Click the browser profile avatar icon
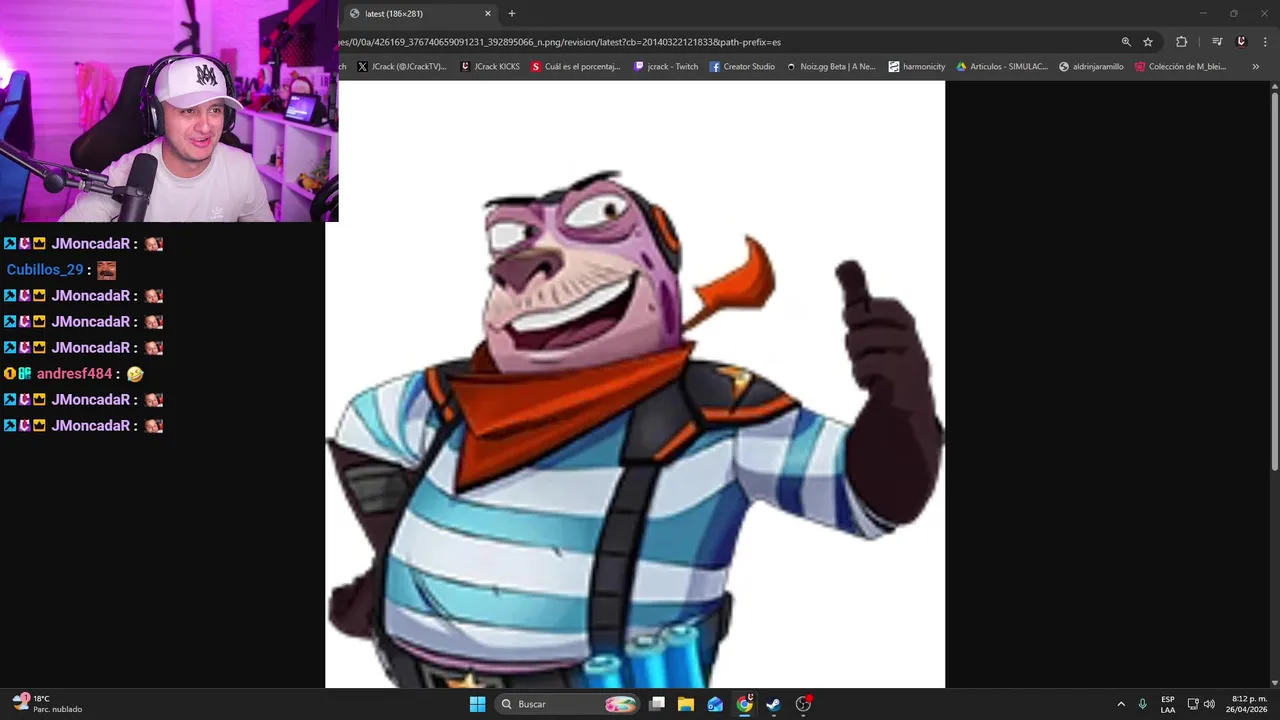 tap(1241, 42)
